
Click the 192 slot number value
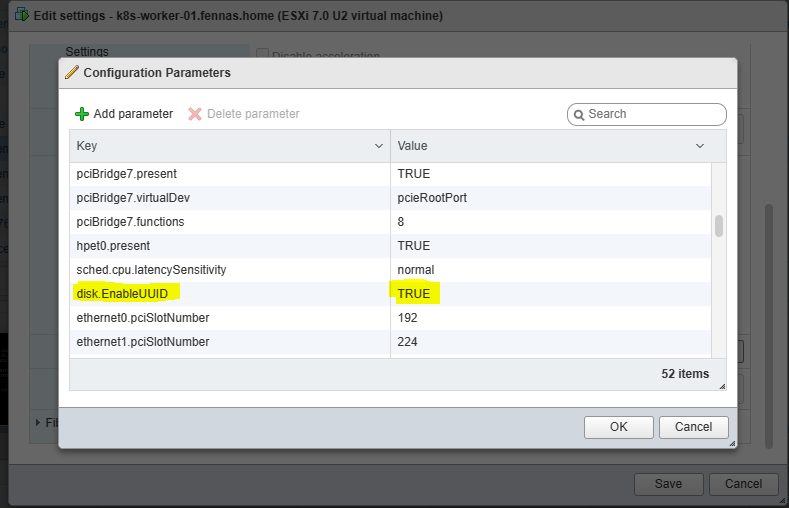tap(407, 318)
